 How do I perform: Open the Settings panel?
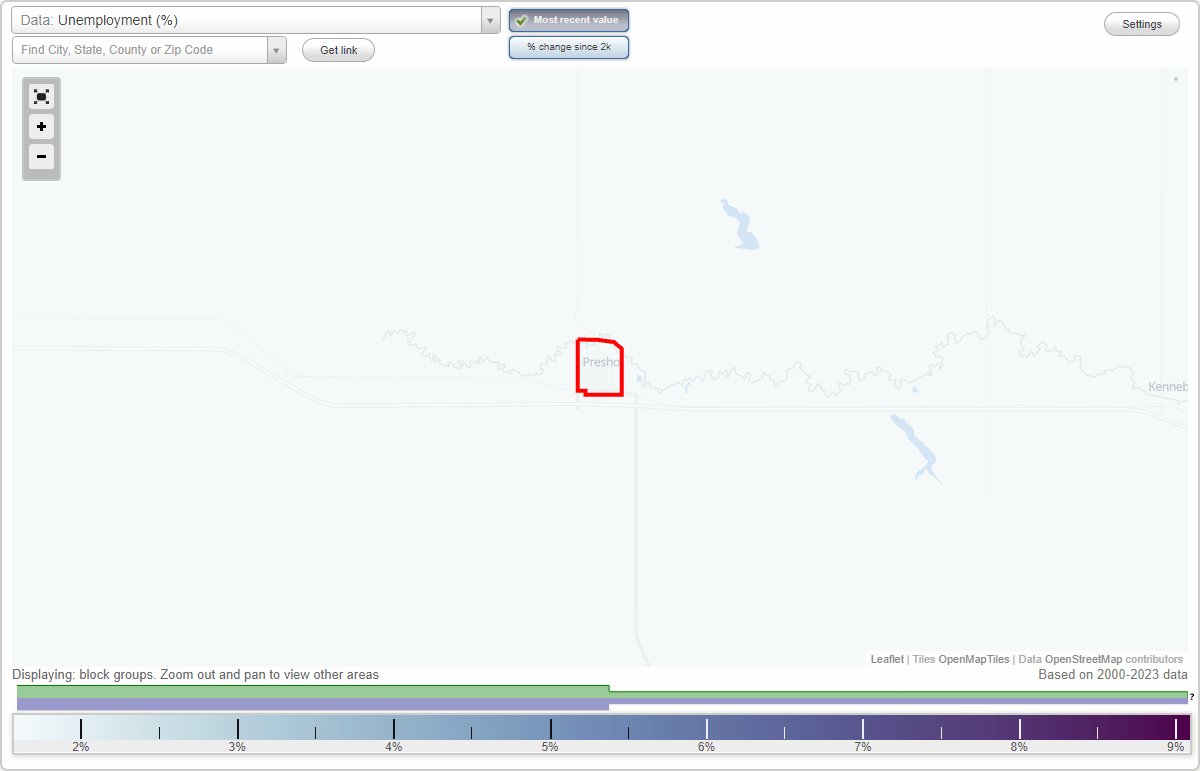(1141, 23)
